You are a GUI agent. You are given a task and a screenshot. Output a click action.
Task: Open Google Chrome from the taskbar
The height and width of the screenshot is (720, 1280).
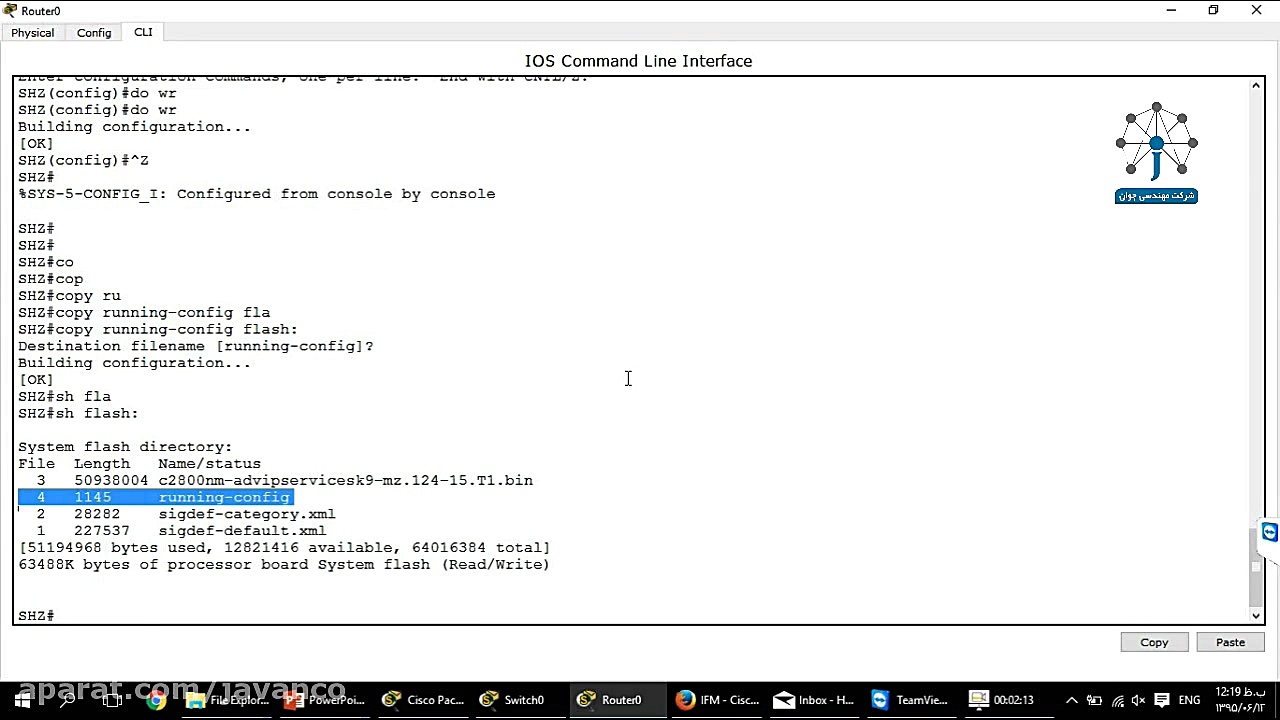pyautogui.click(x=156, y=700)
